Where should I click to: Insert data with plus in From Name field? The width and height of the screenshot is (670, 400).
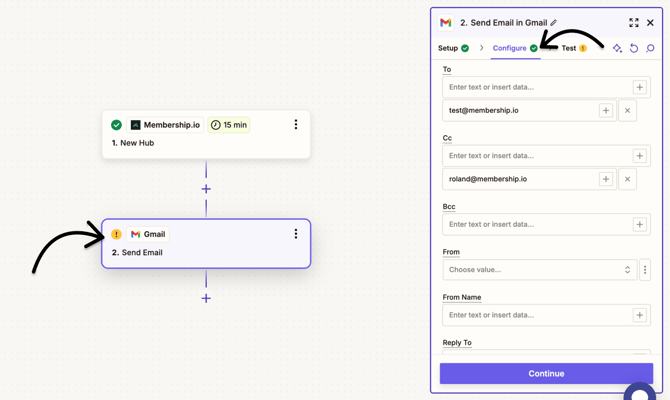click(640, 315)
